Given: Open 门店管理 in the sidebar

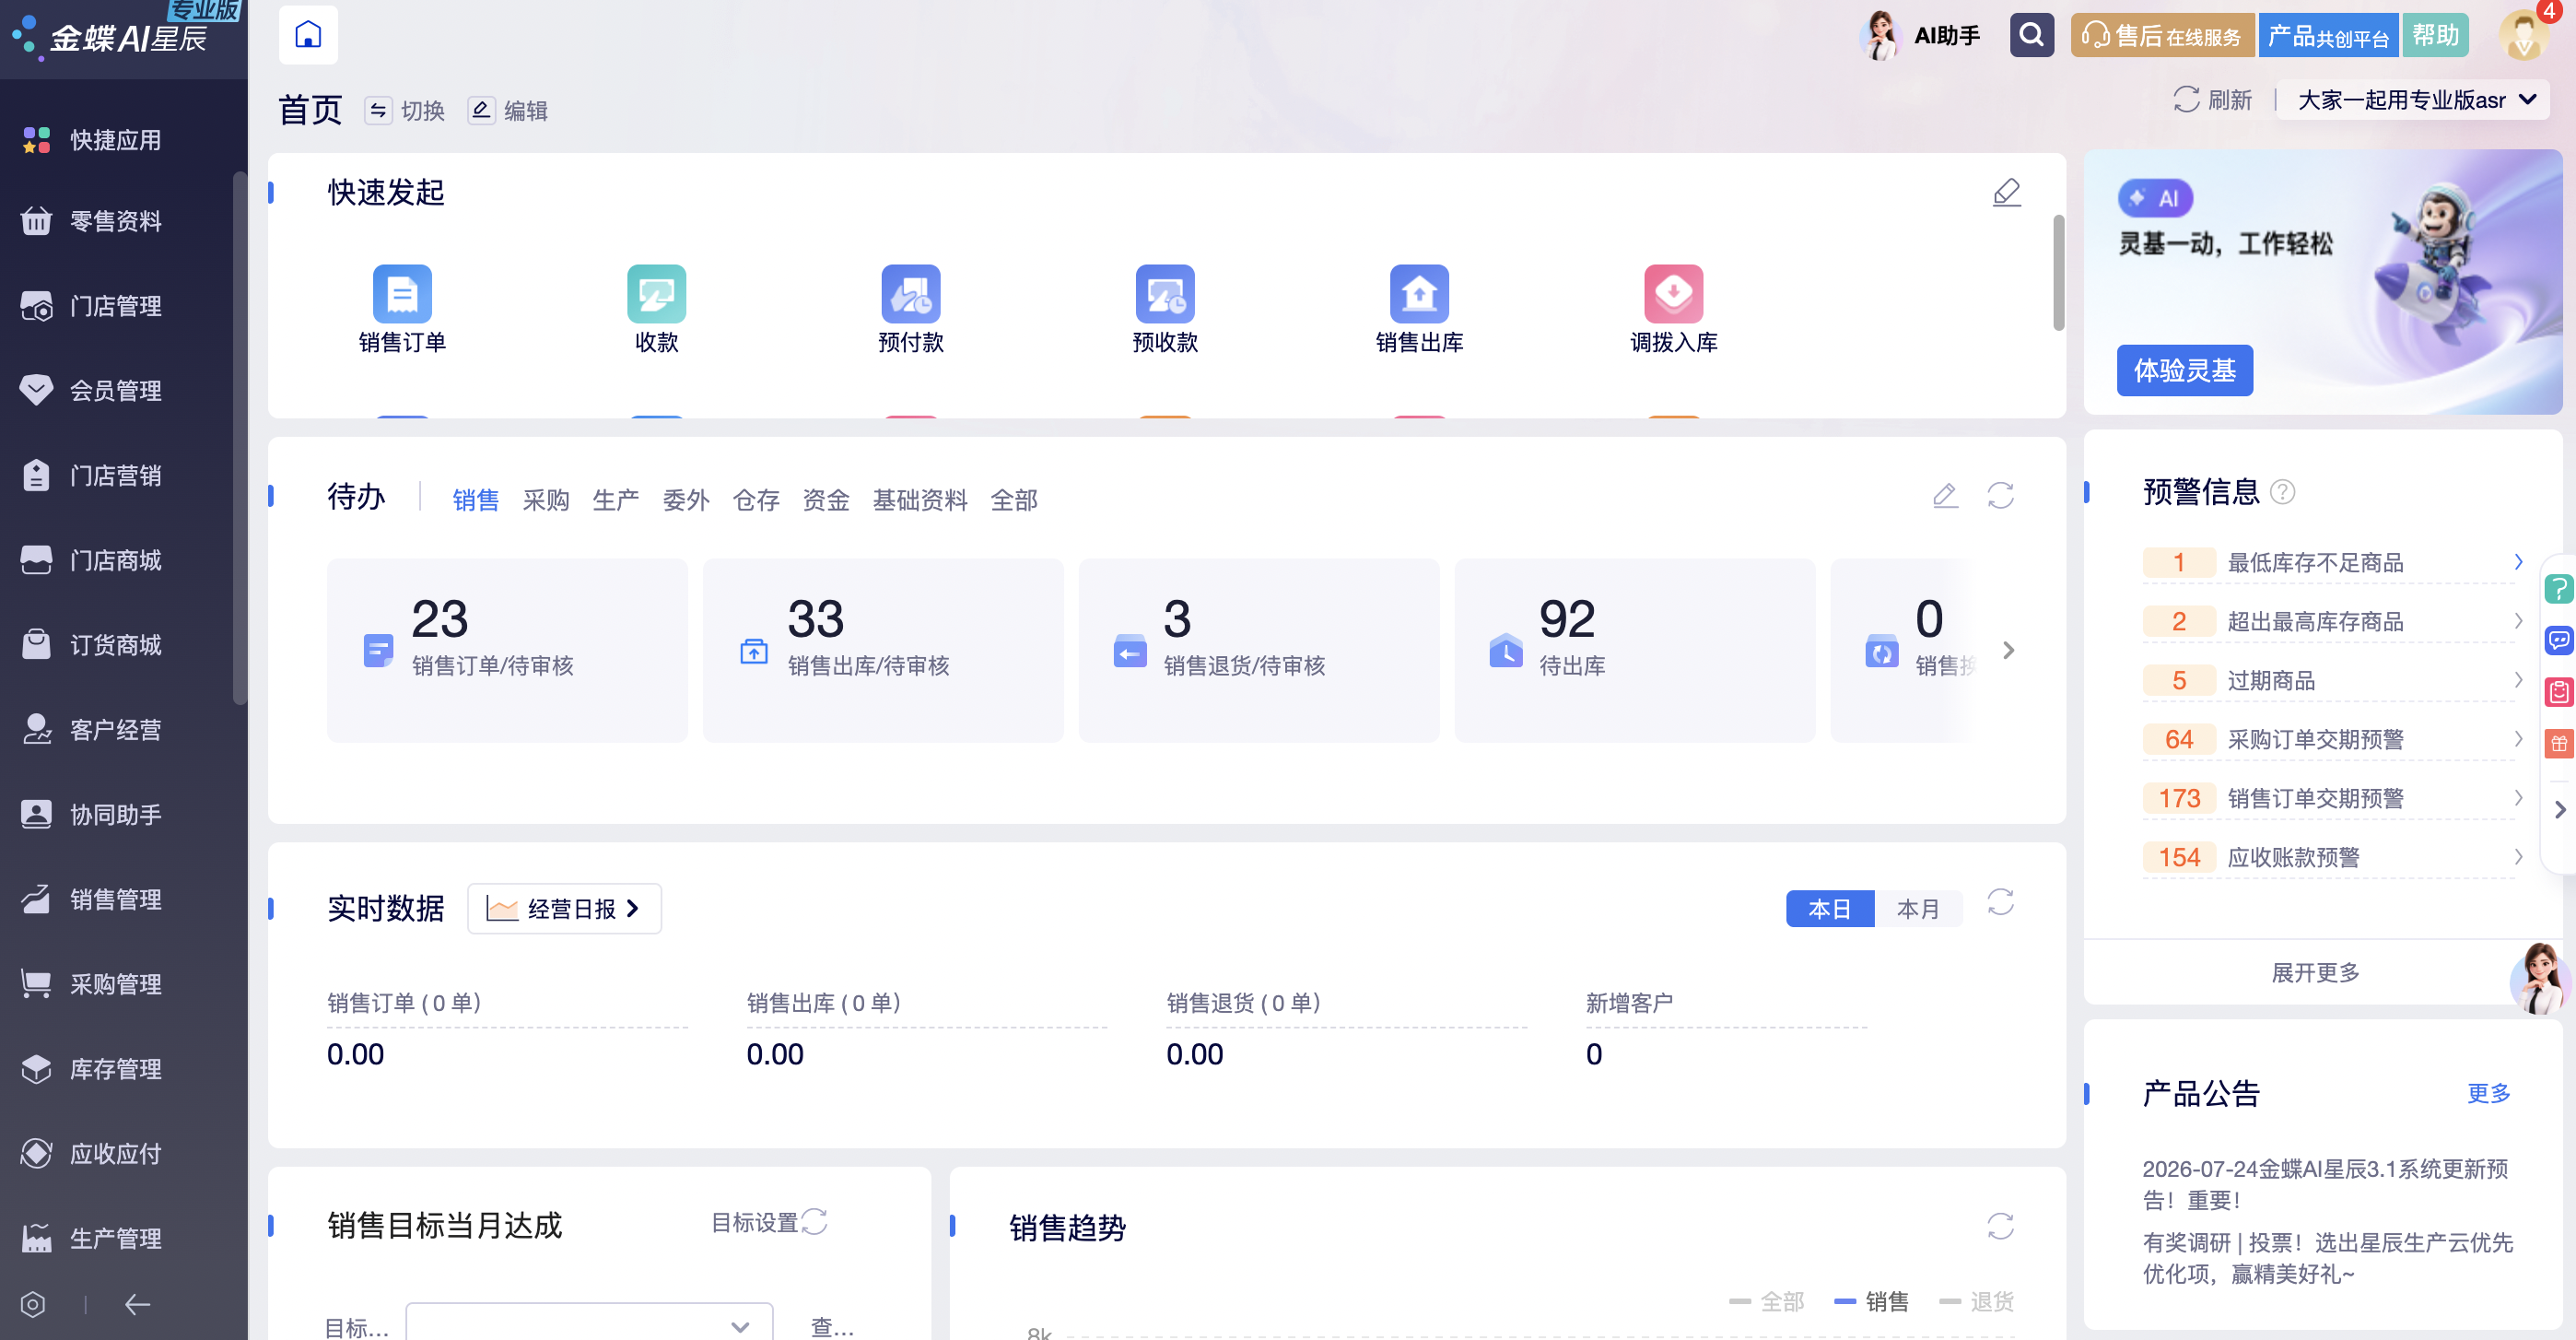Looking at the screenshot, I should coord(115,306).
